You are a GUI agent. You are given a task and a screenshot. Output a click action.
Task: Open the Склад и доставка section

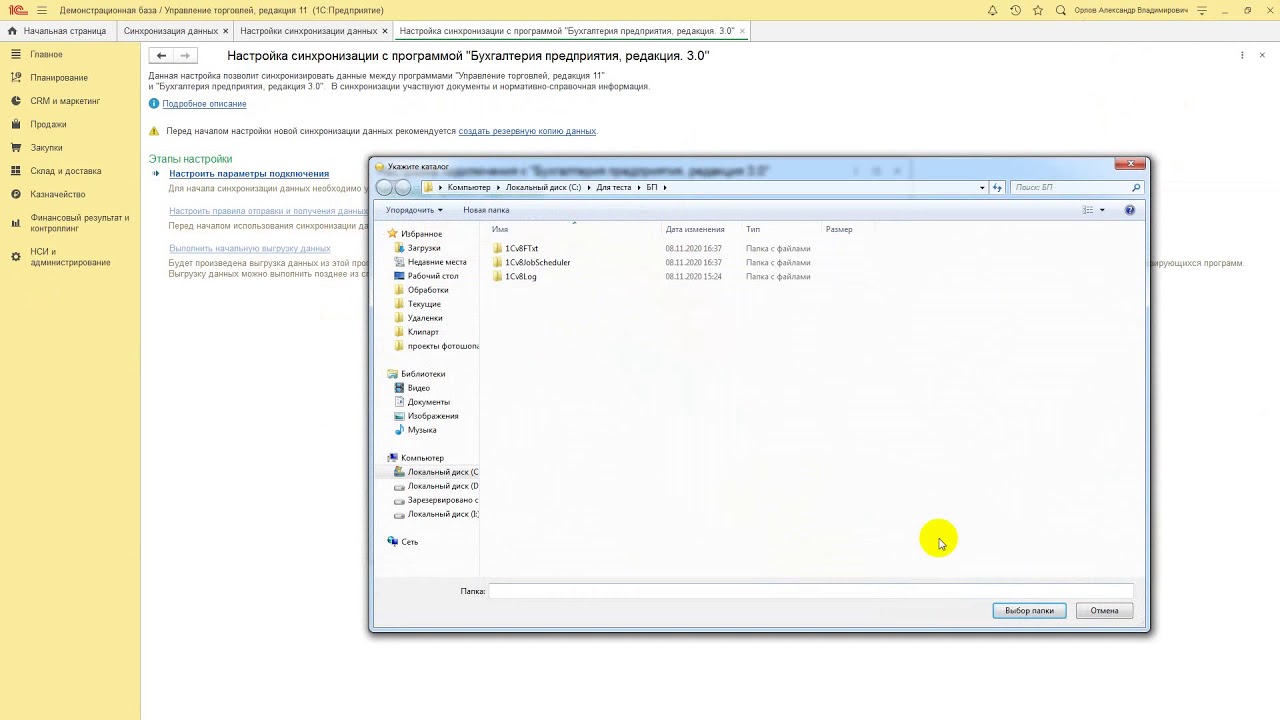coord(66,171)
